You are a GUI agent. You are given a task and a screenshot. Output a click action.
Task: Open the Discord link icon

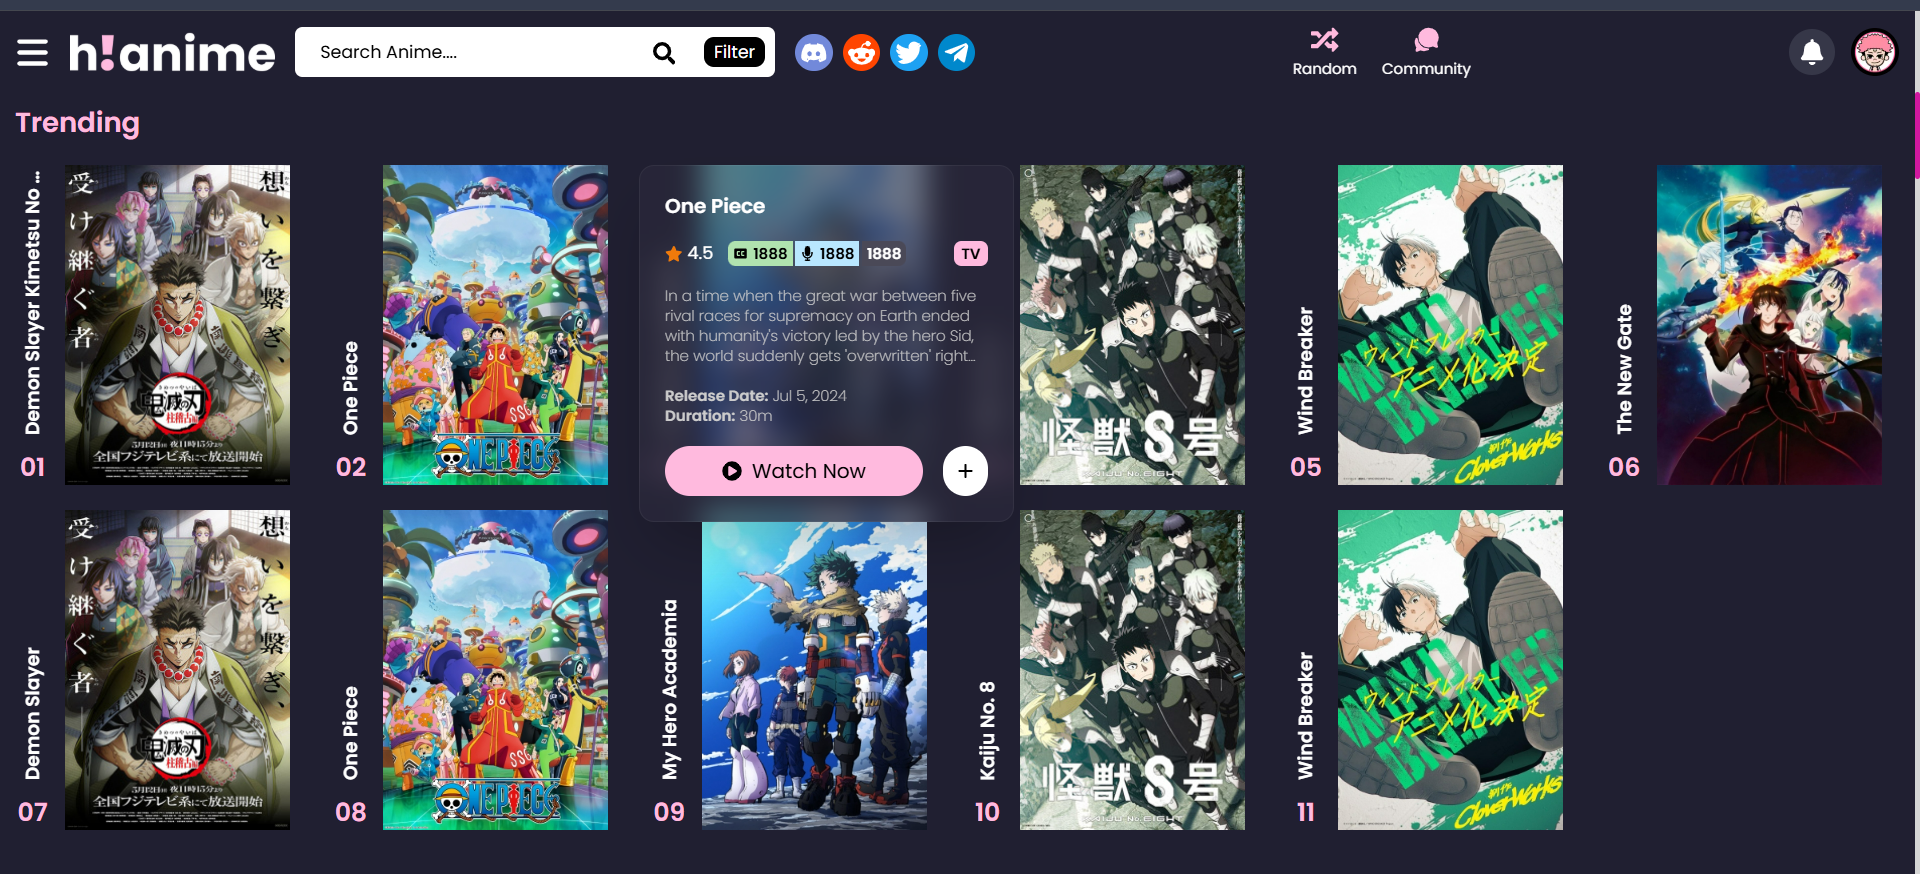coord(814,53)
